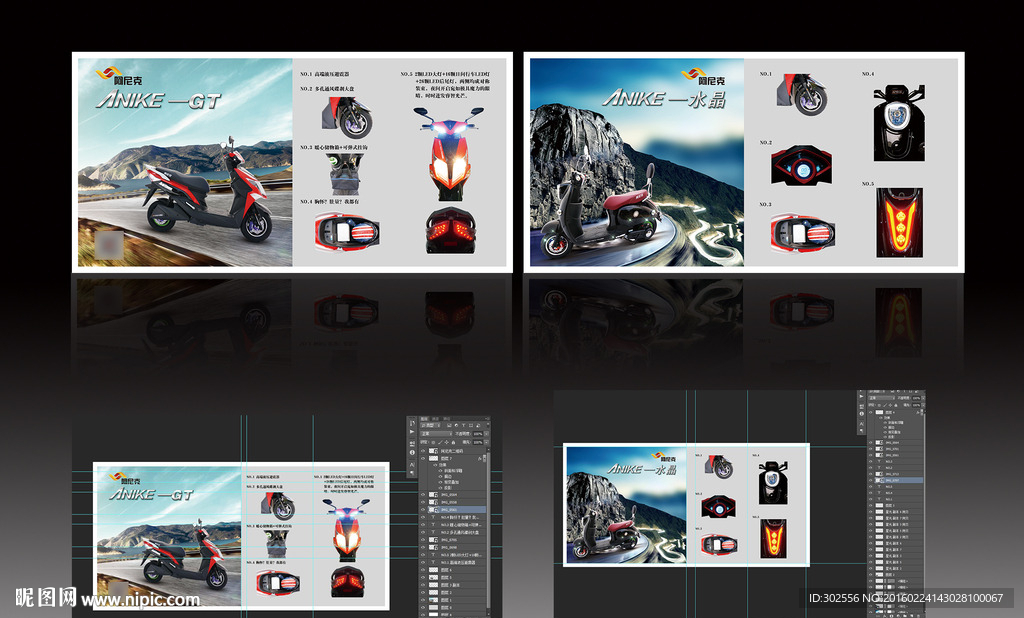Open fill slider arrow in GT layers panel
This screenshot has height=618, width=1024.
click(x=487, y=442)
